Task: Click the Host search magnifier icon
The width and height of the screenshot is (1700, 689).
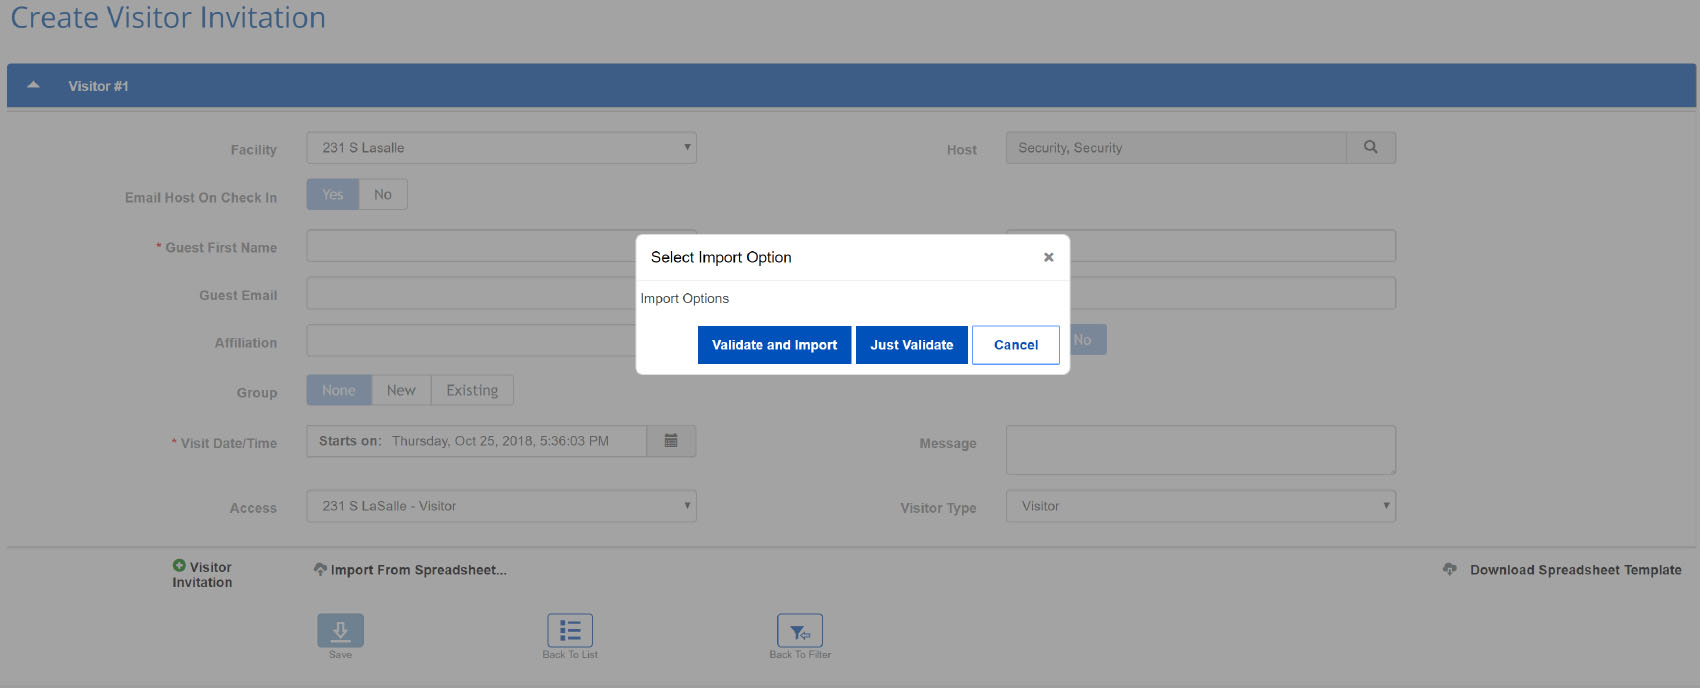Action: click(1371, 147)
